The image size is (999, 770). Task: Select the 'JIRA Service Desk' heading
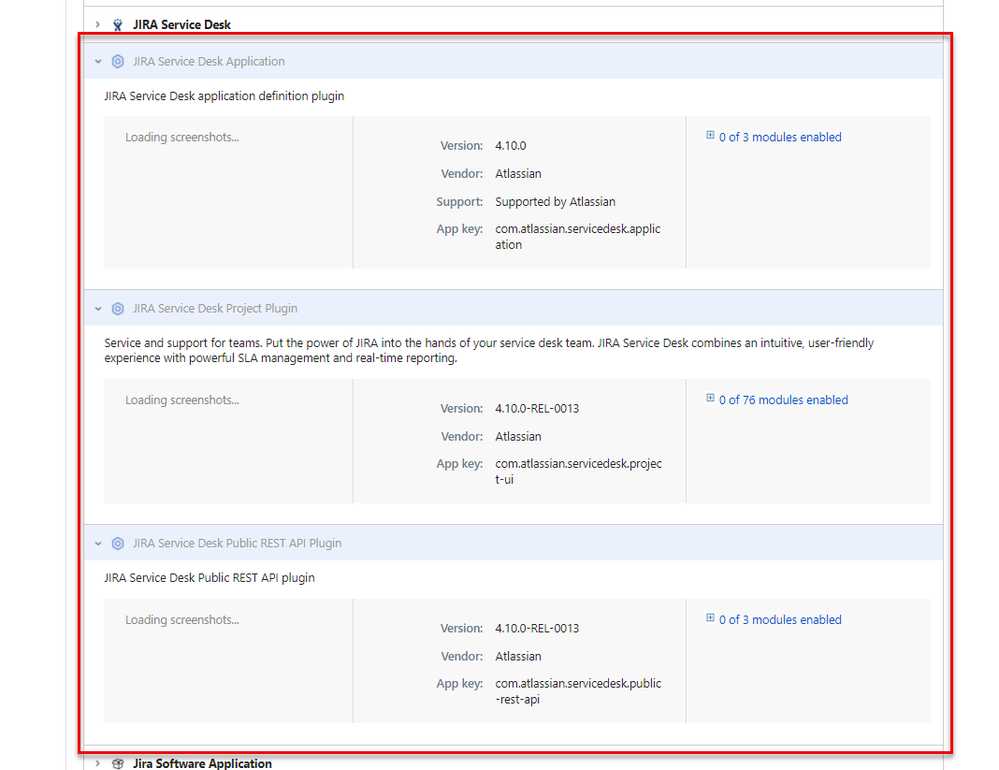pyautogui.click(x=182, y=25)
